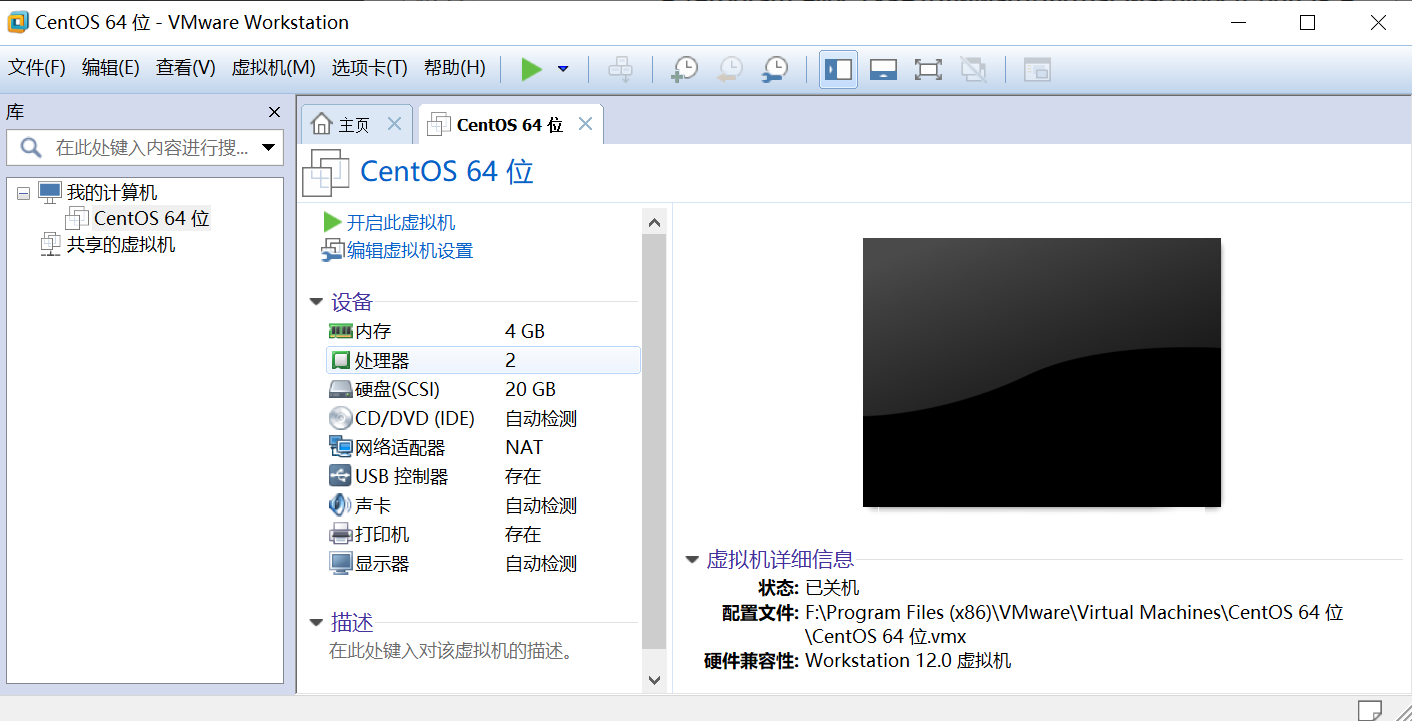This screenshot has width=1412, height=721.
Task: Click the 已关机 status text
Action: [x=832, y=587]
